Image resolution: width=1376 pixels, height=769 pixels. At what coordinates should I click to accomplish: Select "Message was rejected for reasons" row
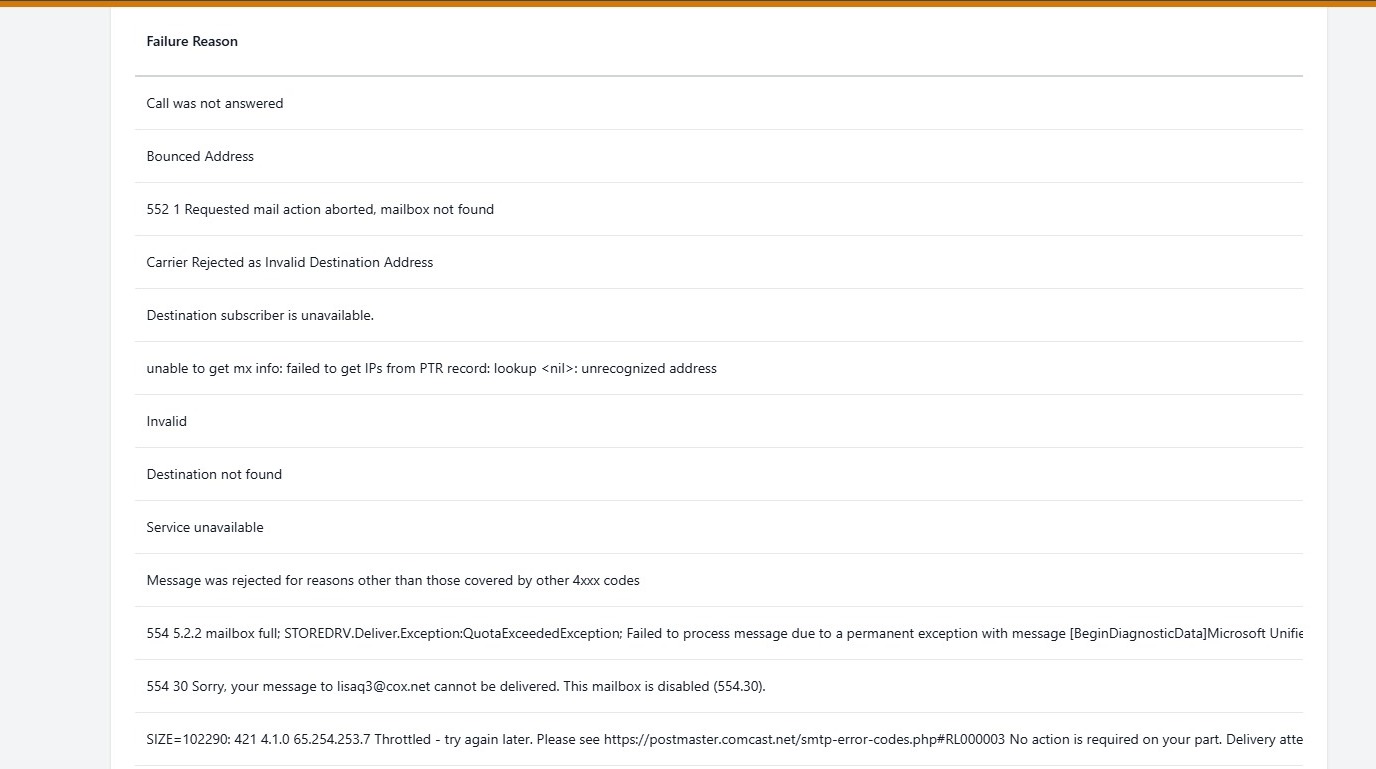coord(393,580)
